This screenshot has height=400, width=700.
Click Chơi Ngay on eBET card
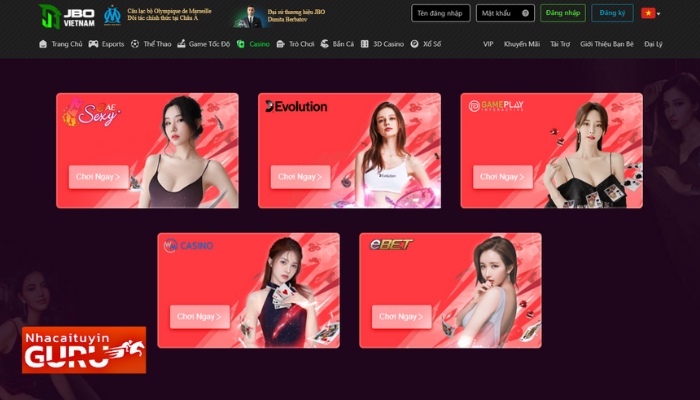401,317
